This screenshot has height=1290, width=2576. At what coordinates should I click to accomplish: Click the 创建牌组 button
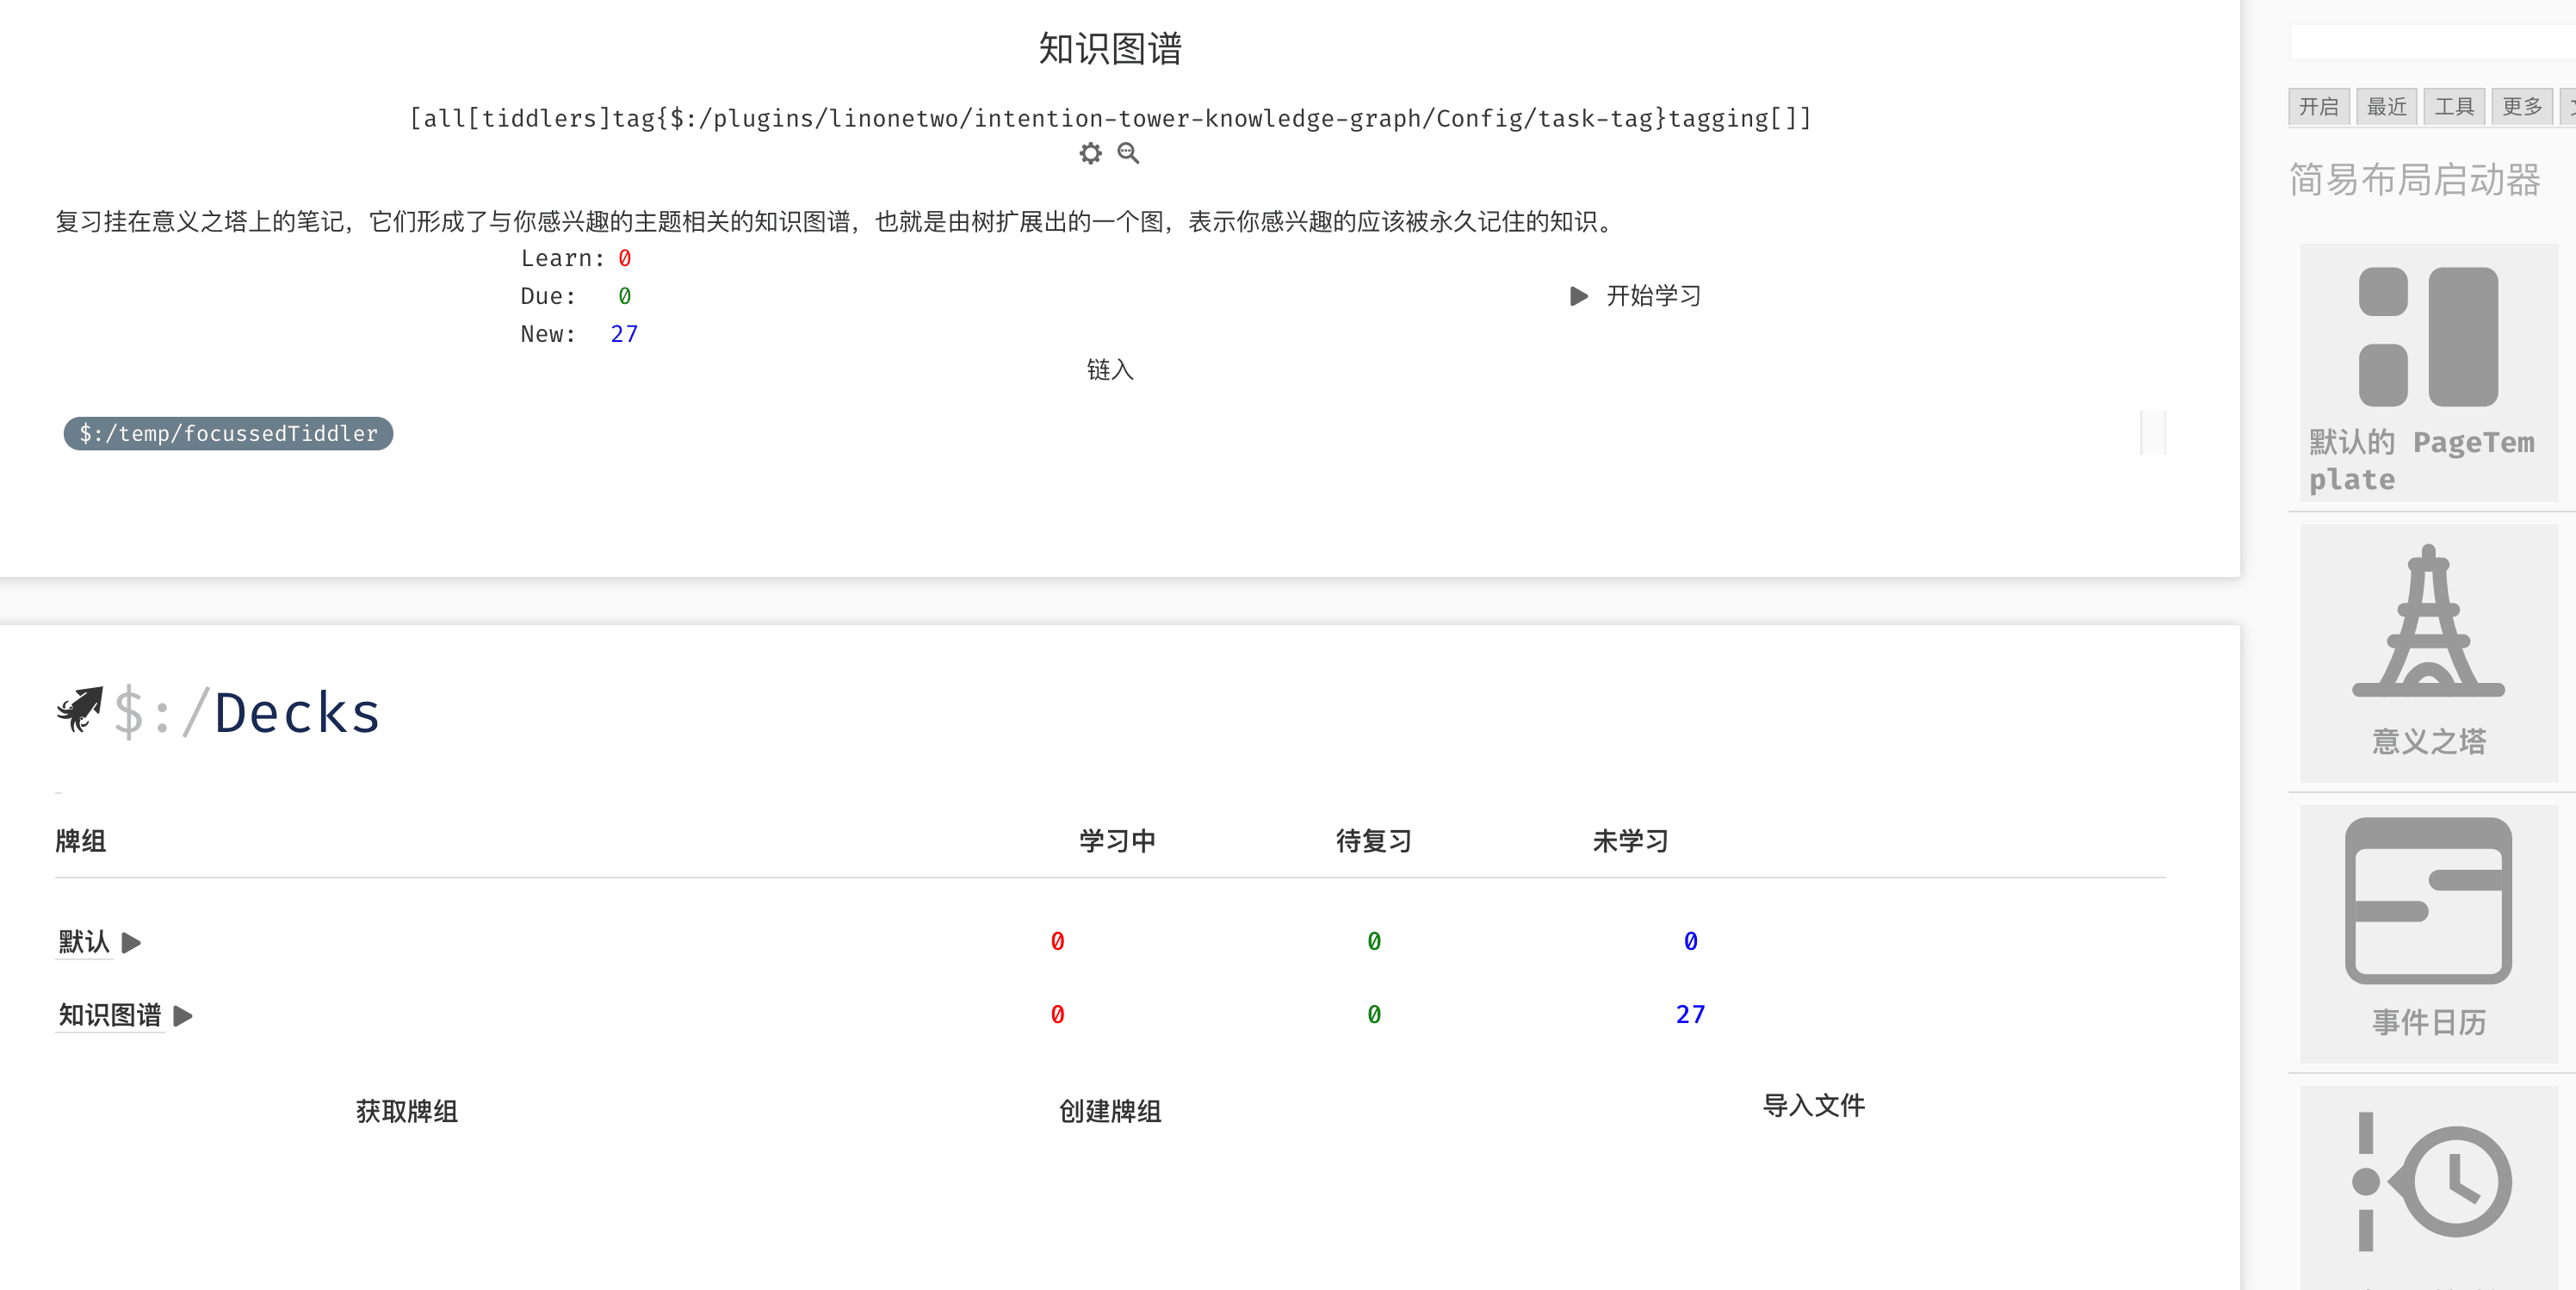[x=1110, y=1111]
